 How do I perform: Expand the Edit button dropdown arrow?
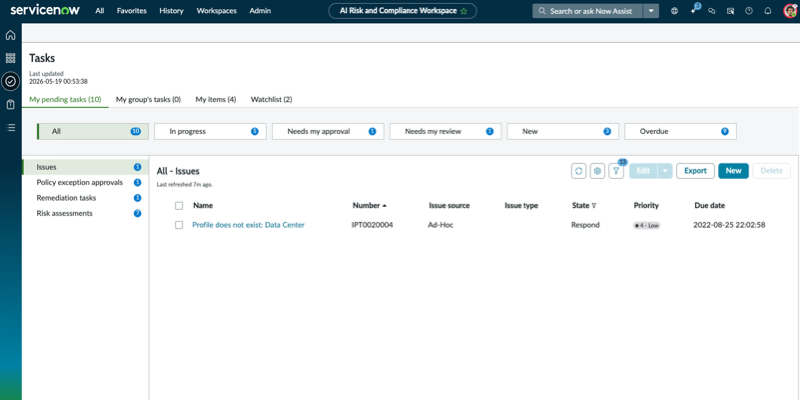[665, 171]
